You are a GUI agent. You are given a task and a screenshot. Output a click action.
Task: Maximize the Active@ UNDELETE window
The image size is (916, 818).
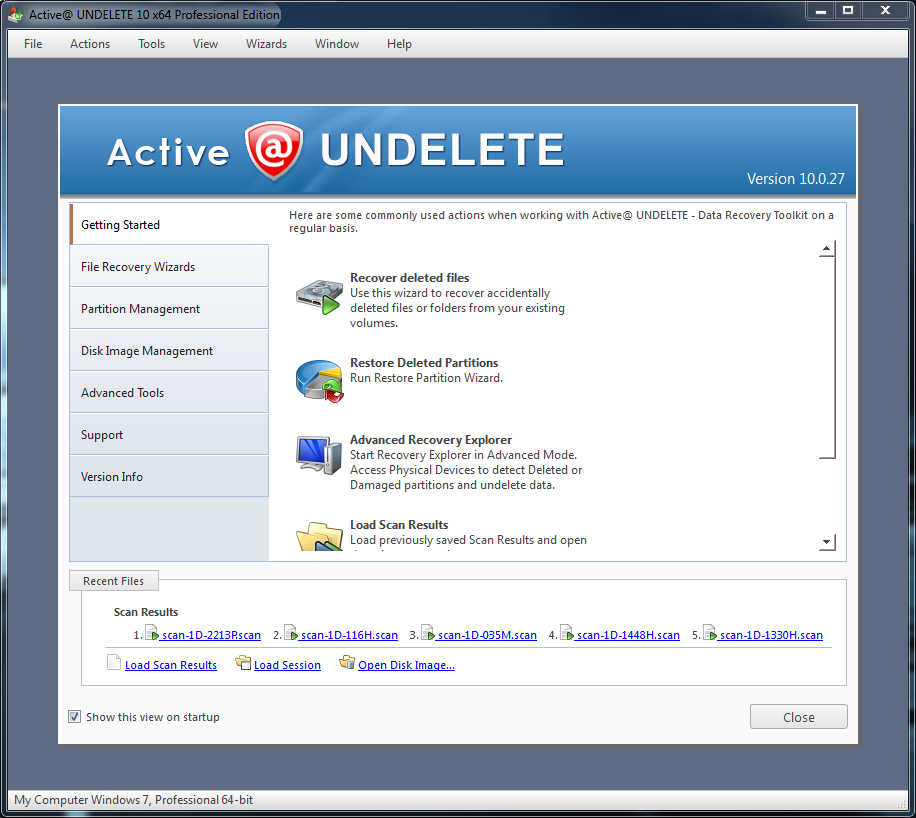pyautogui.click(x=848, y=11)
